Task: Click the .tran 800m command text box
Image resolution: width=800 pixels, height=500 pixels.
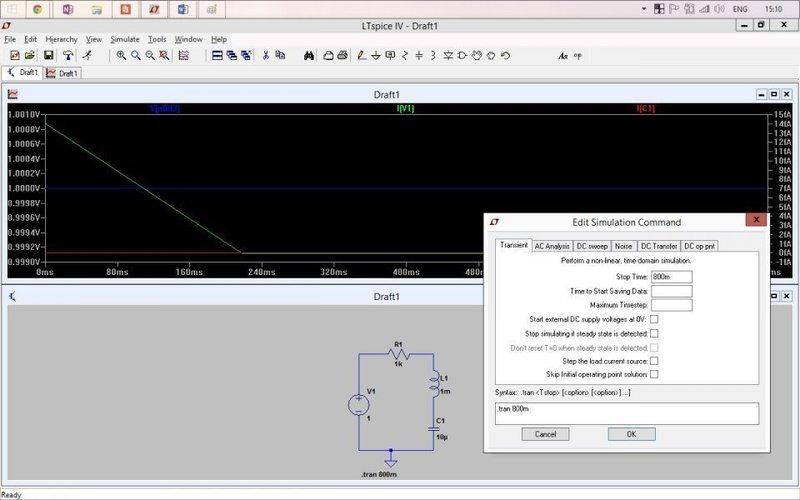Action: 627,413
